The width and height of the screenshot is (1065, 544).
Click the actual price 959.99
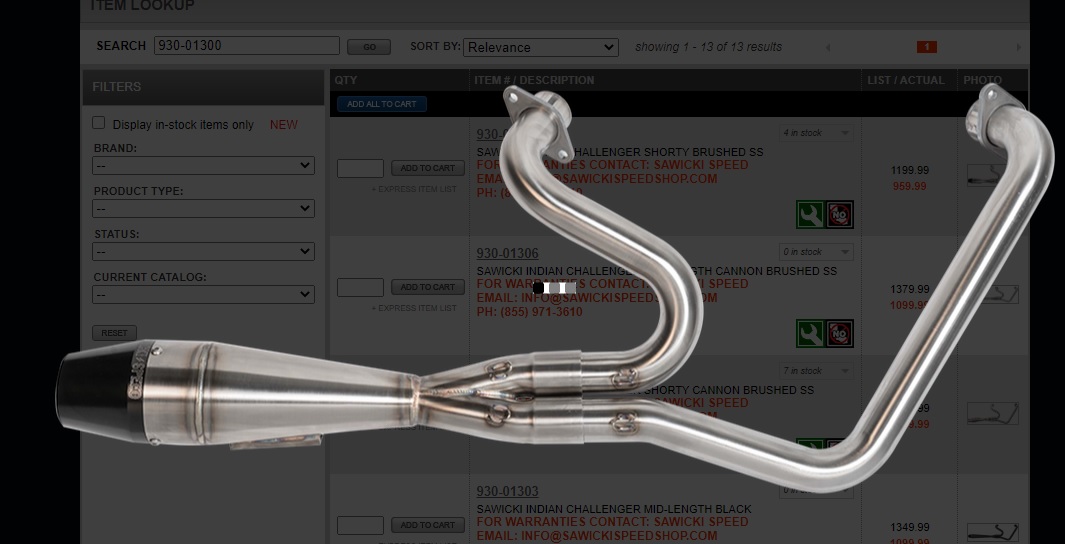909,186
